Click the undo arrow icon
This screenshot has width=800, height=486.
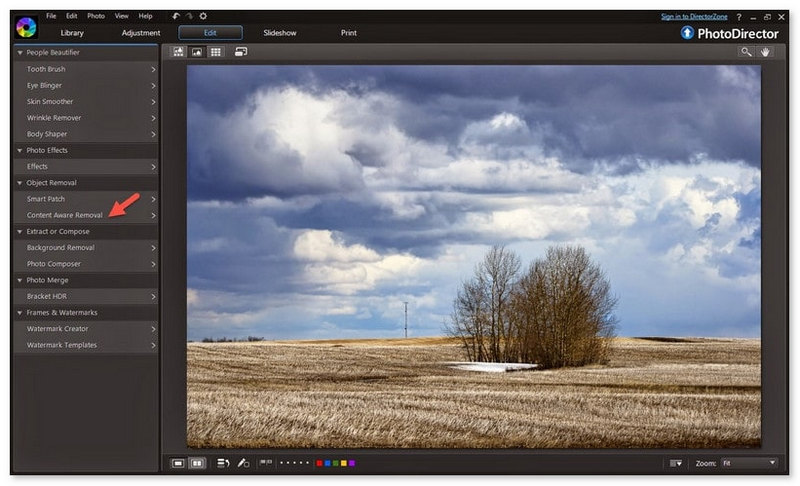[x=176, y=16]
